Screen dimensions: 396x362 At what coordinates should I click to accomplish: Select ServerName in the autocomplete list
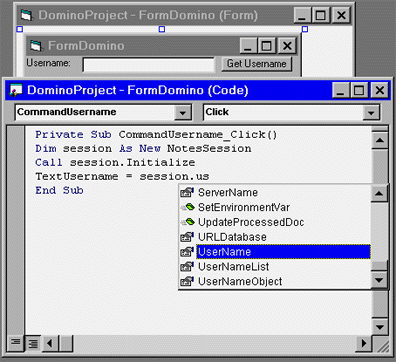pyautogui.click(x=228, y=193)
